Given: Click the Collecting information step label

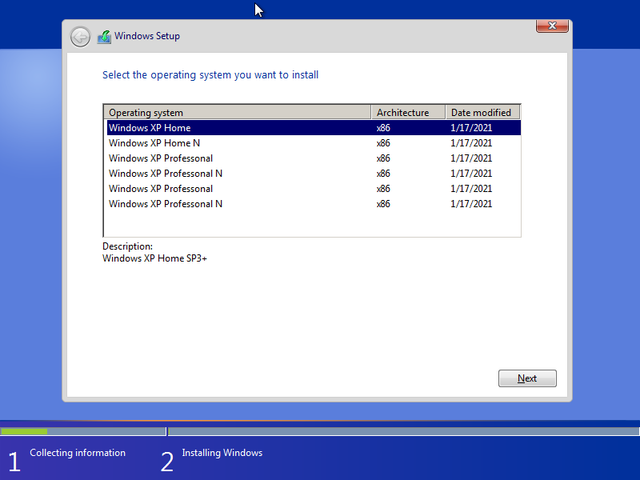Looking at the screenshot, I should click(x=78, y=453).
